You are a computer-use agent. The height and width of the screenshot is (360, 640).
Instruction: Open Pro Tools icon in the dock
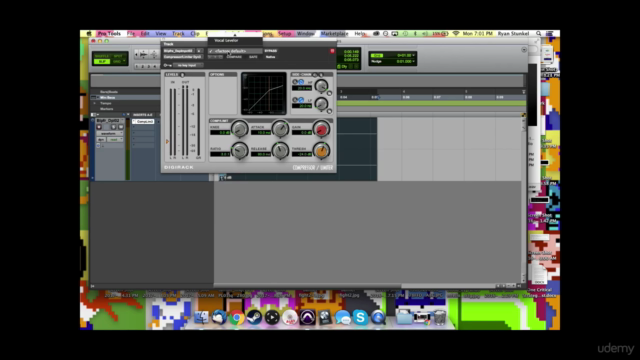(x=307, y=317)
